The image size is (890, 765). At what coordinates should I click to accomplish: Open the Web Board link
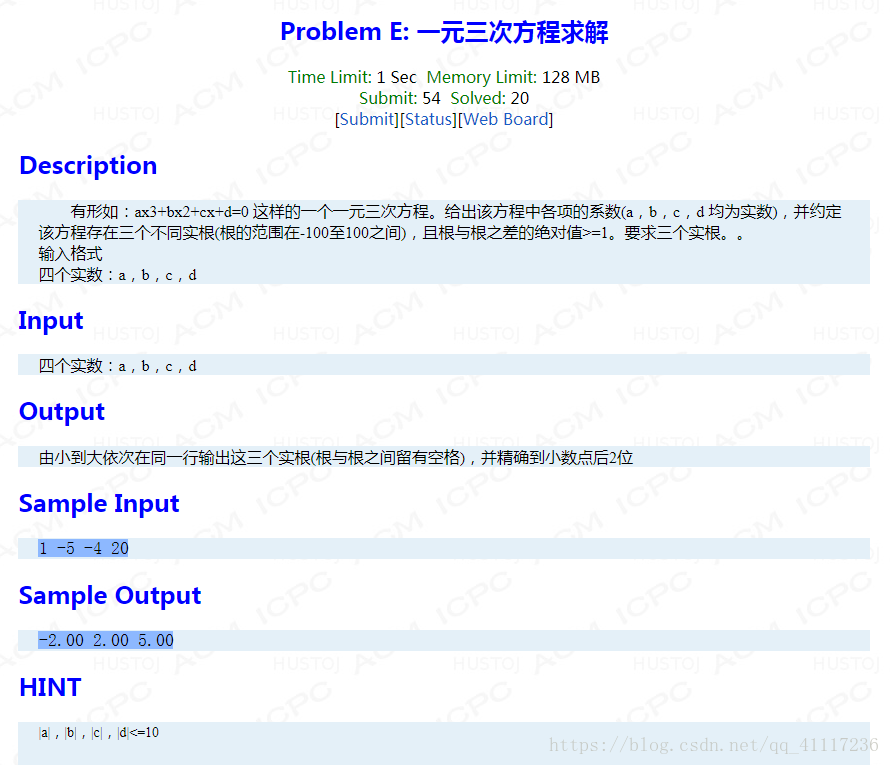tap(506, 120)
